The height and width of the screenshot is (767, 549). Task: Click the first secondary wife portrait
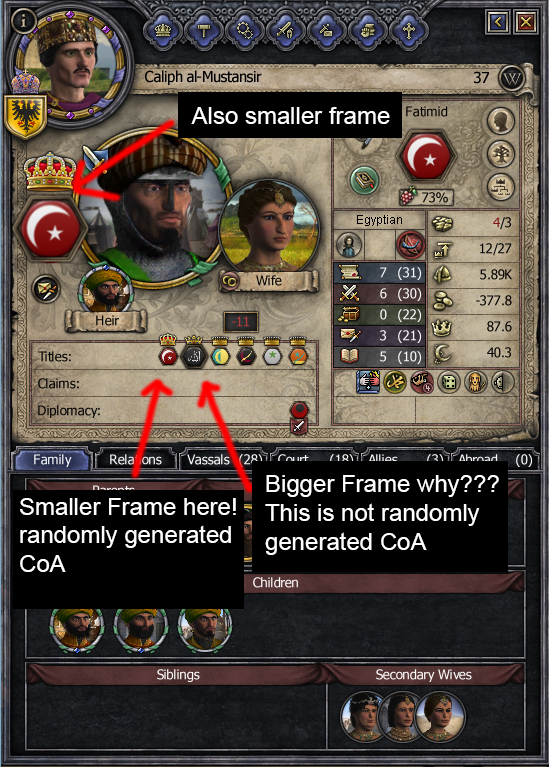point(363,716)
